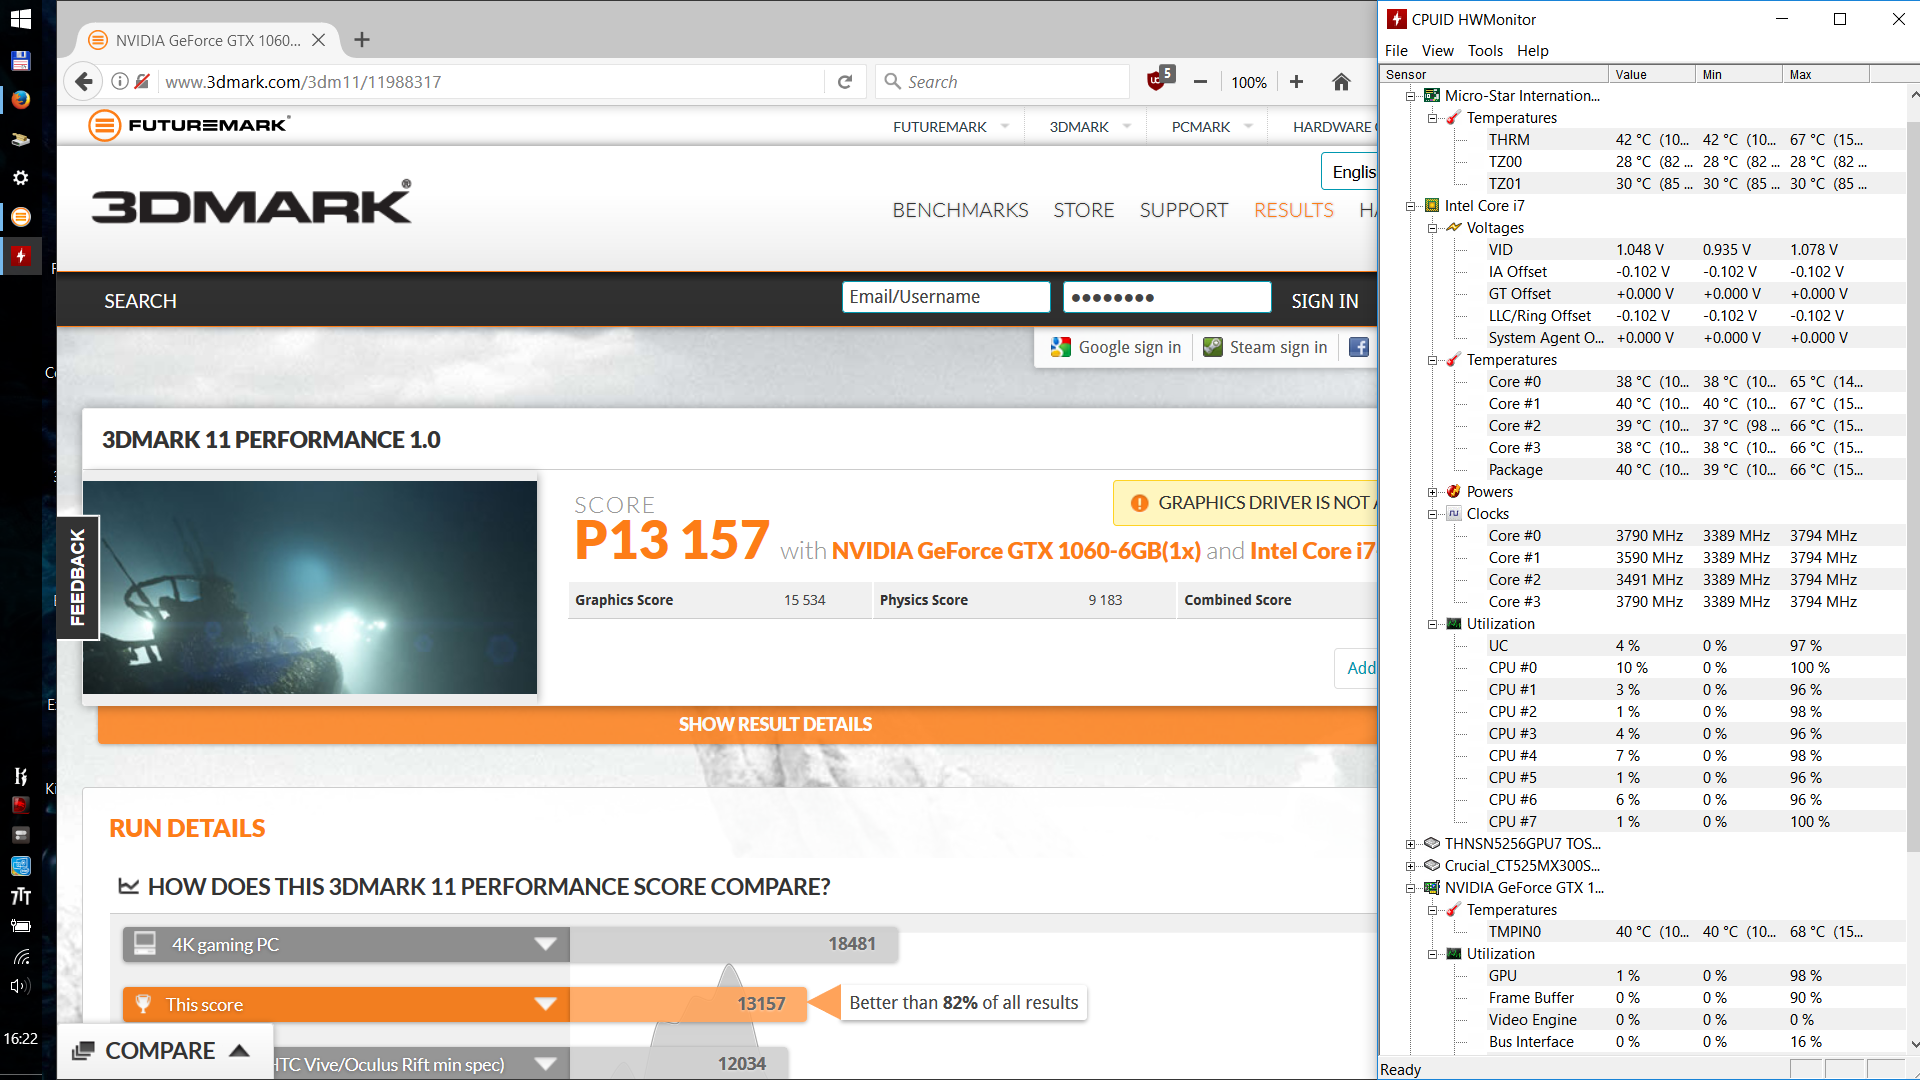Zoom in with the plus icon
Screen dimensions: 1920x1080
1296,82
